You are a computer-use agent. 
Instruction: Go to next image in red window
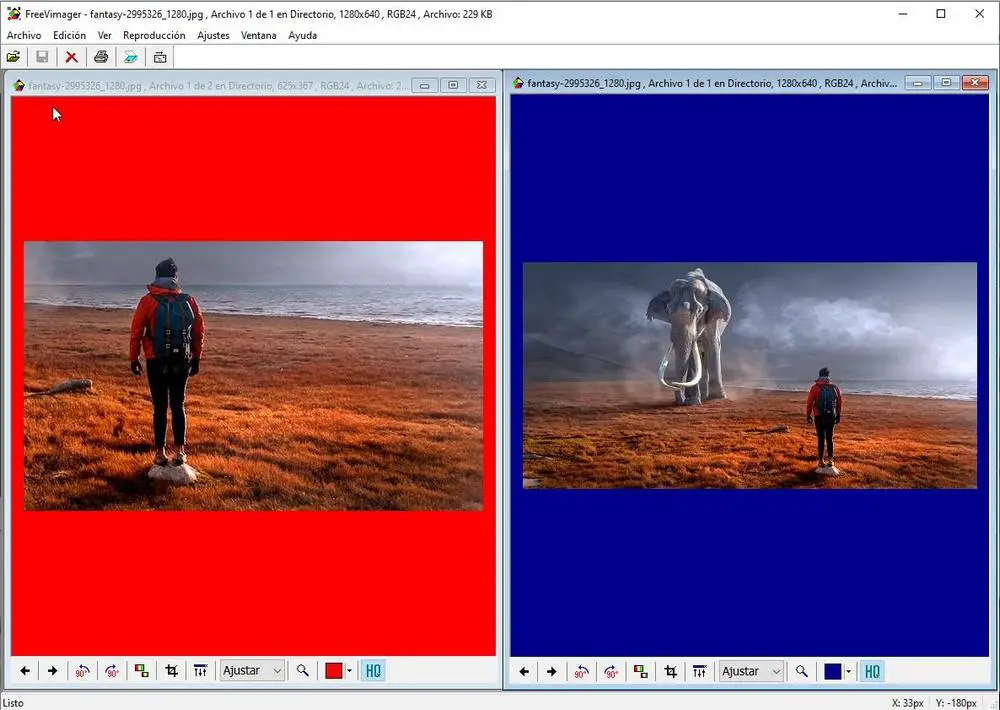coord(52,670)
